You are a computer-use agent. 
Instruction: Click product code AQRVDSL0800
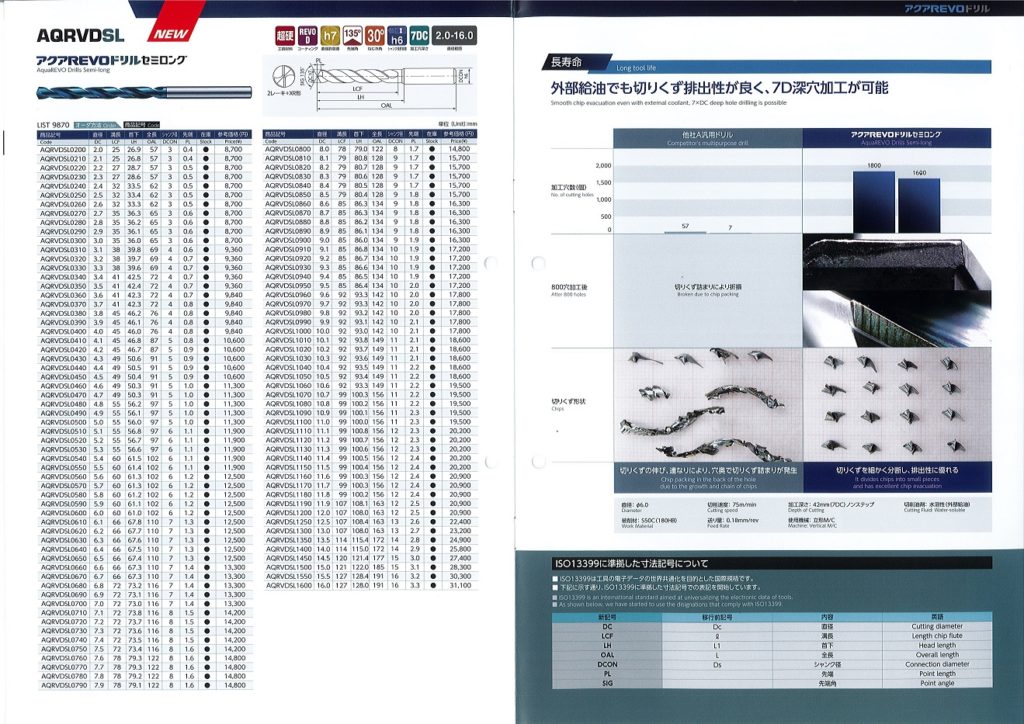point(288,150)
